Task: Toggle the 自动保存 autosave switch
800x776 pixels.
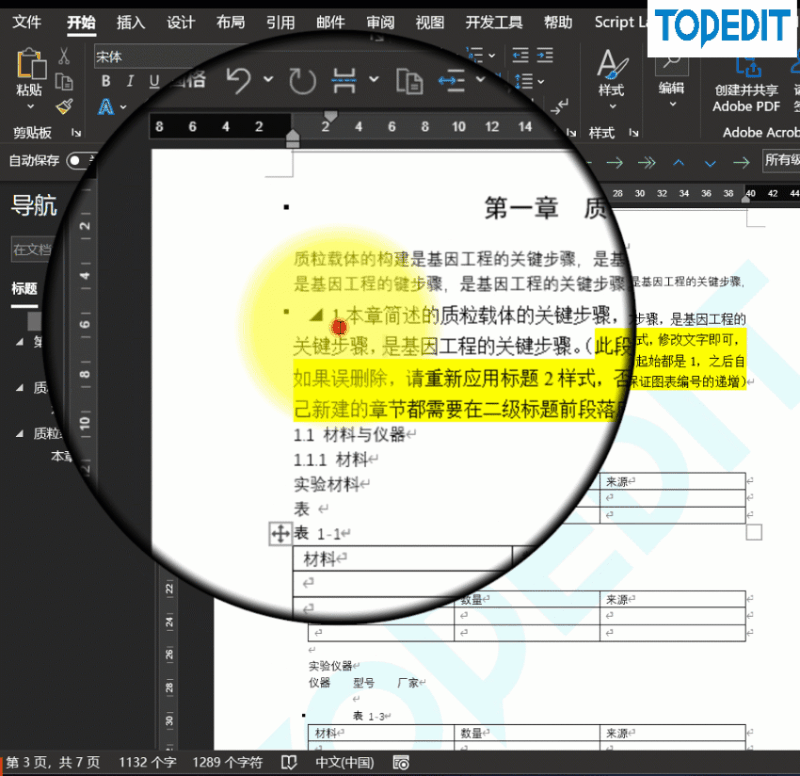Action: coord(82,161)
